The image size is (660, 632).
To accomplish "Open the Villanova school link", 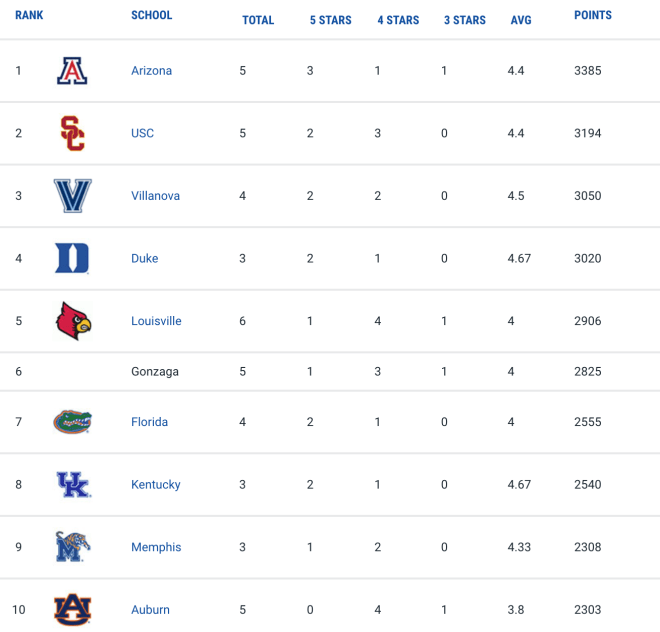I will pyautogui.click(x=155, y=196).
